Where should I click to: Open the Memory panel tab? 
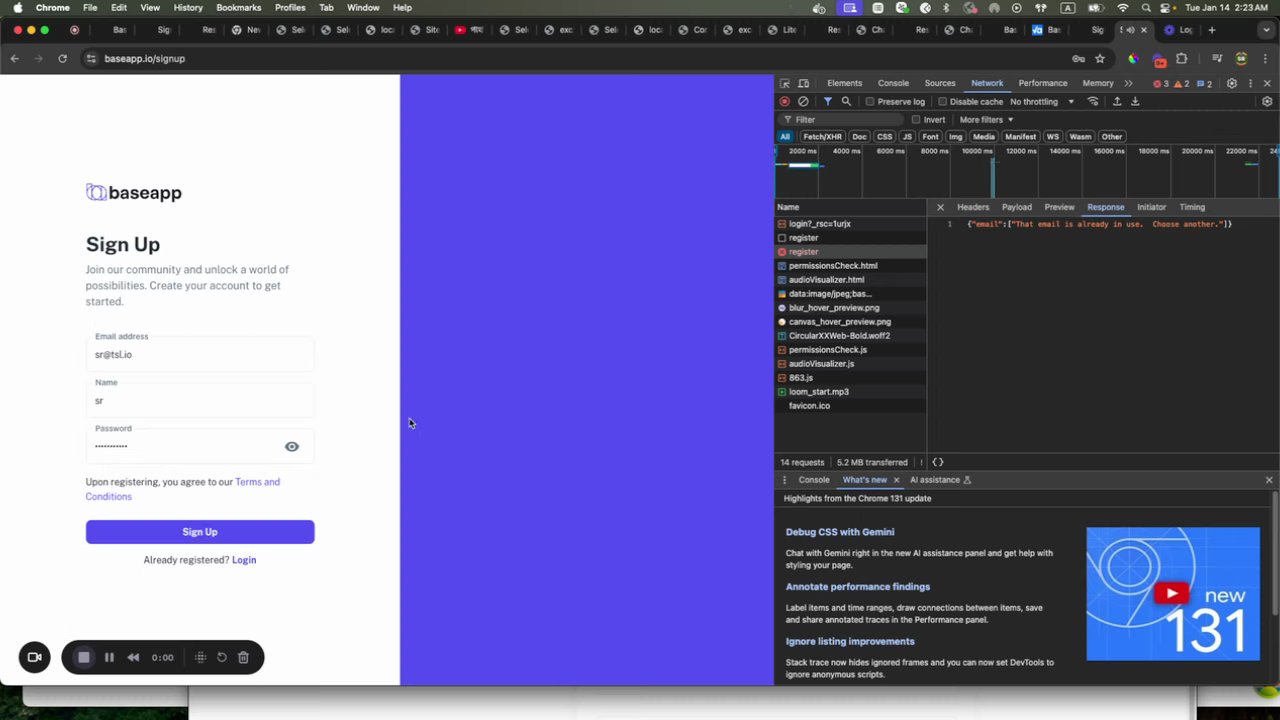point(1098,83)
